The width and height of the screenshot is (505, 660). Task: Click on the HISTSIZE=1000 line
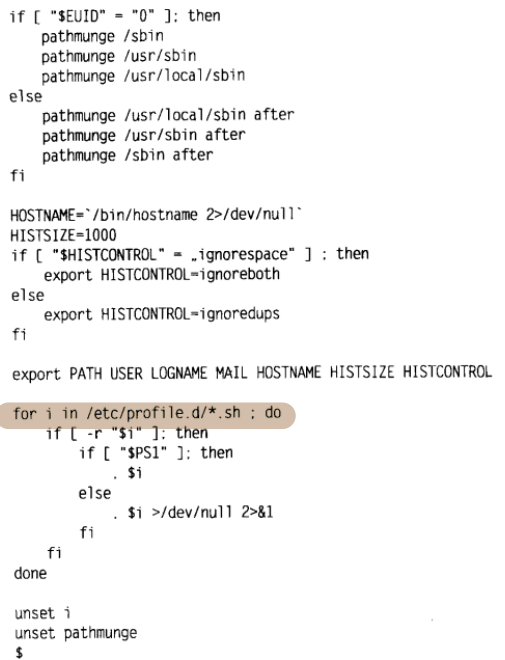pyautogui.click(x=63, y=235)
